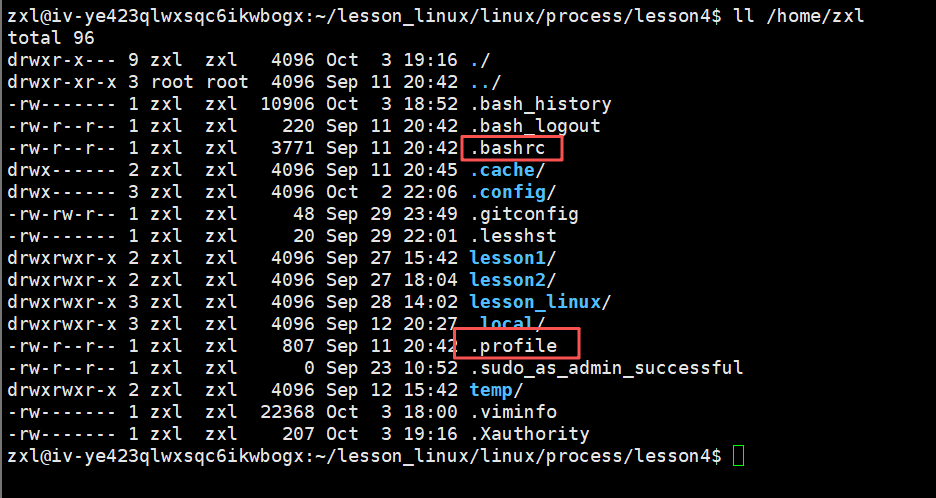Screen dimensions: 936x498
Task: Click the .bash_logout filename
Action: pyautogui.click(x=534, y=126)
